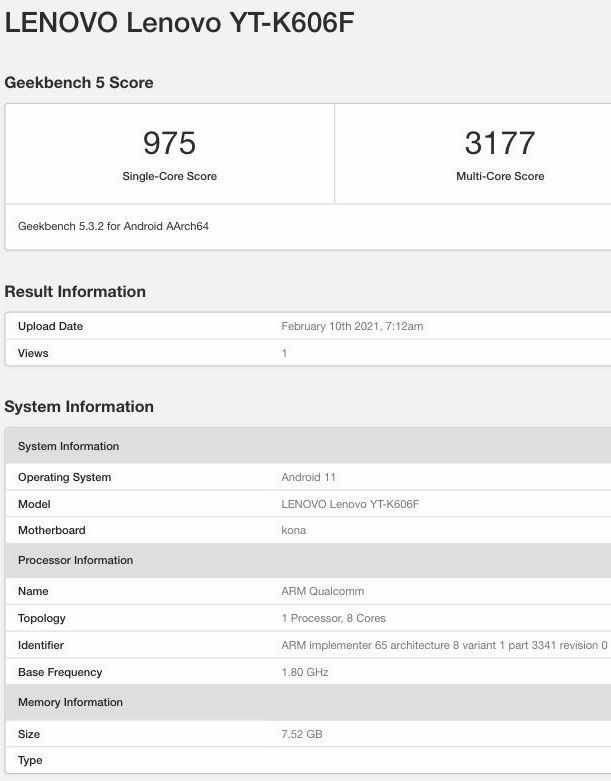Click the memory Type row label
Screen dimensions: 611x781
tap(30, 761)
